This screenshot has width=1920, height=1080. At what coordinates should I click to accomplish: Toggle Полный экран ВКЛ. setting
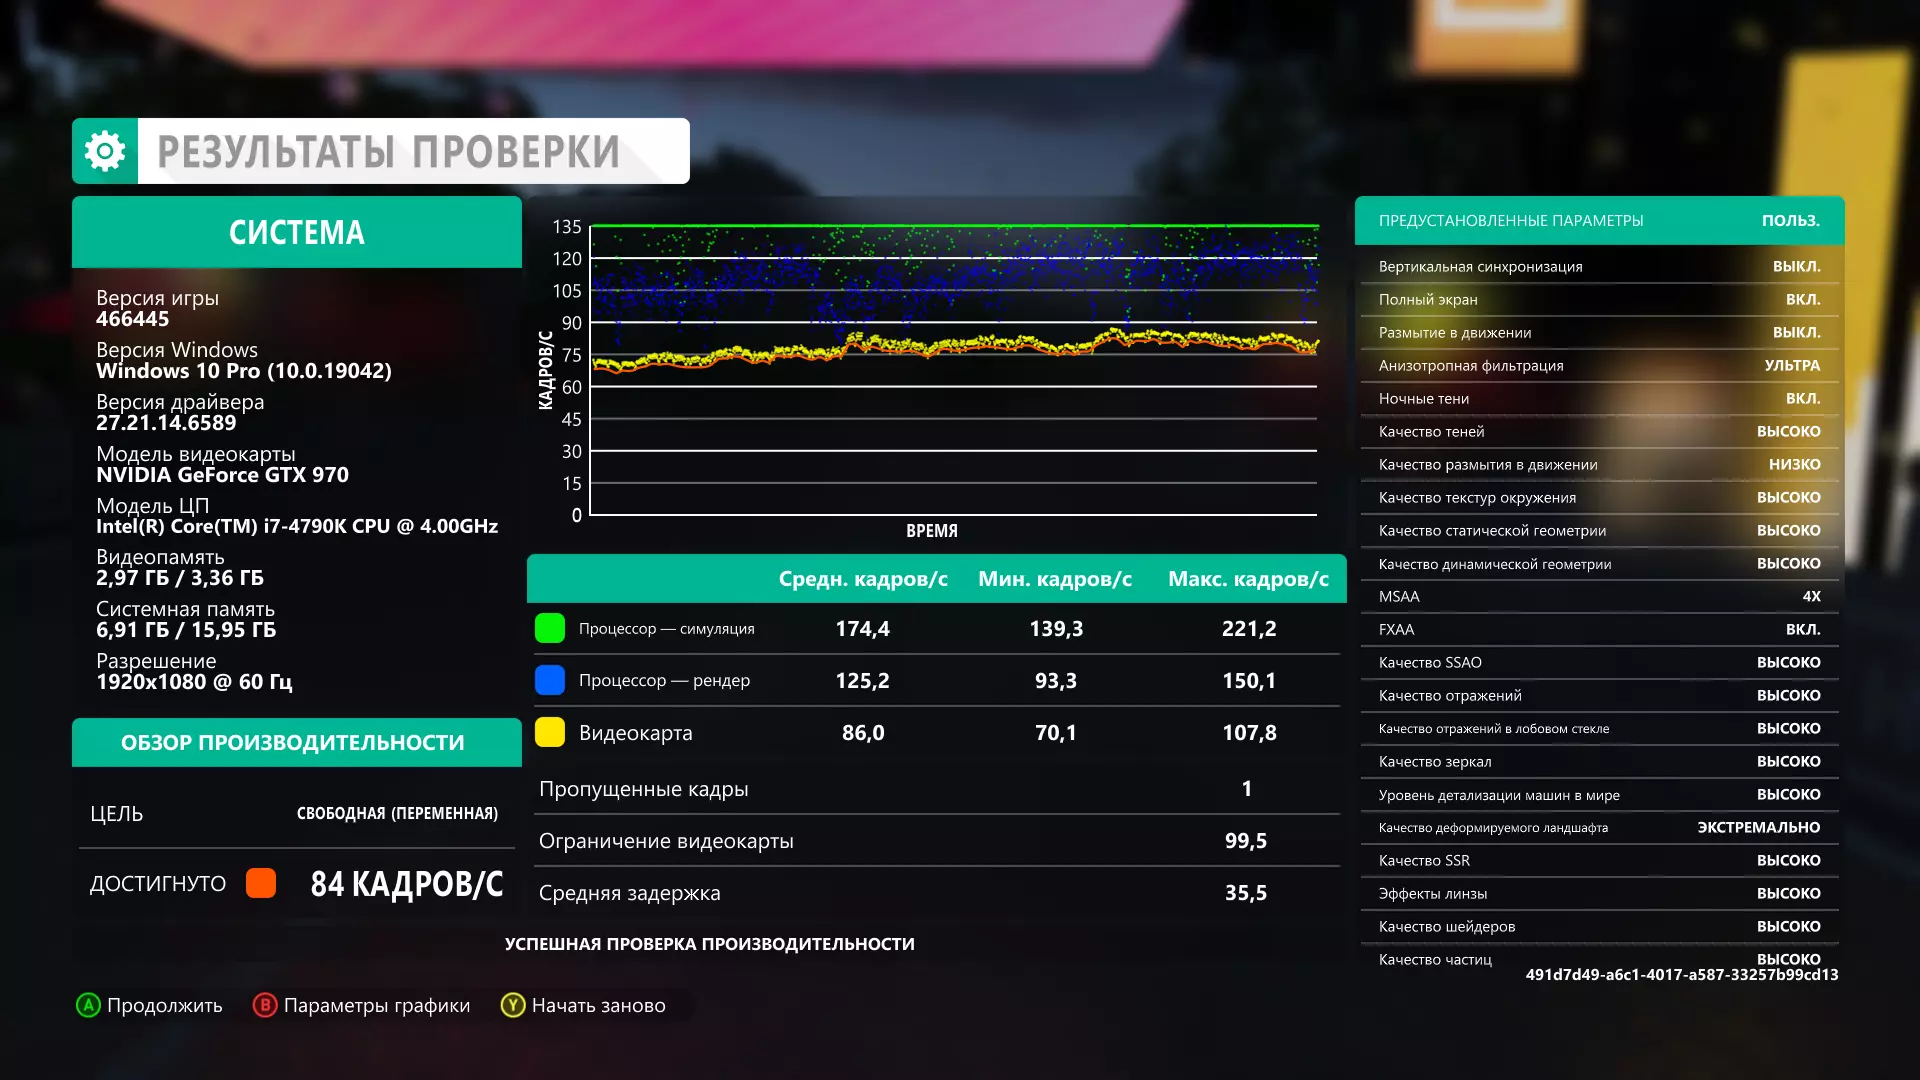pos(1598,300)
